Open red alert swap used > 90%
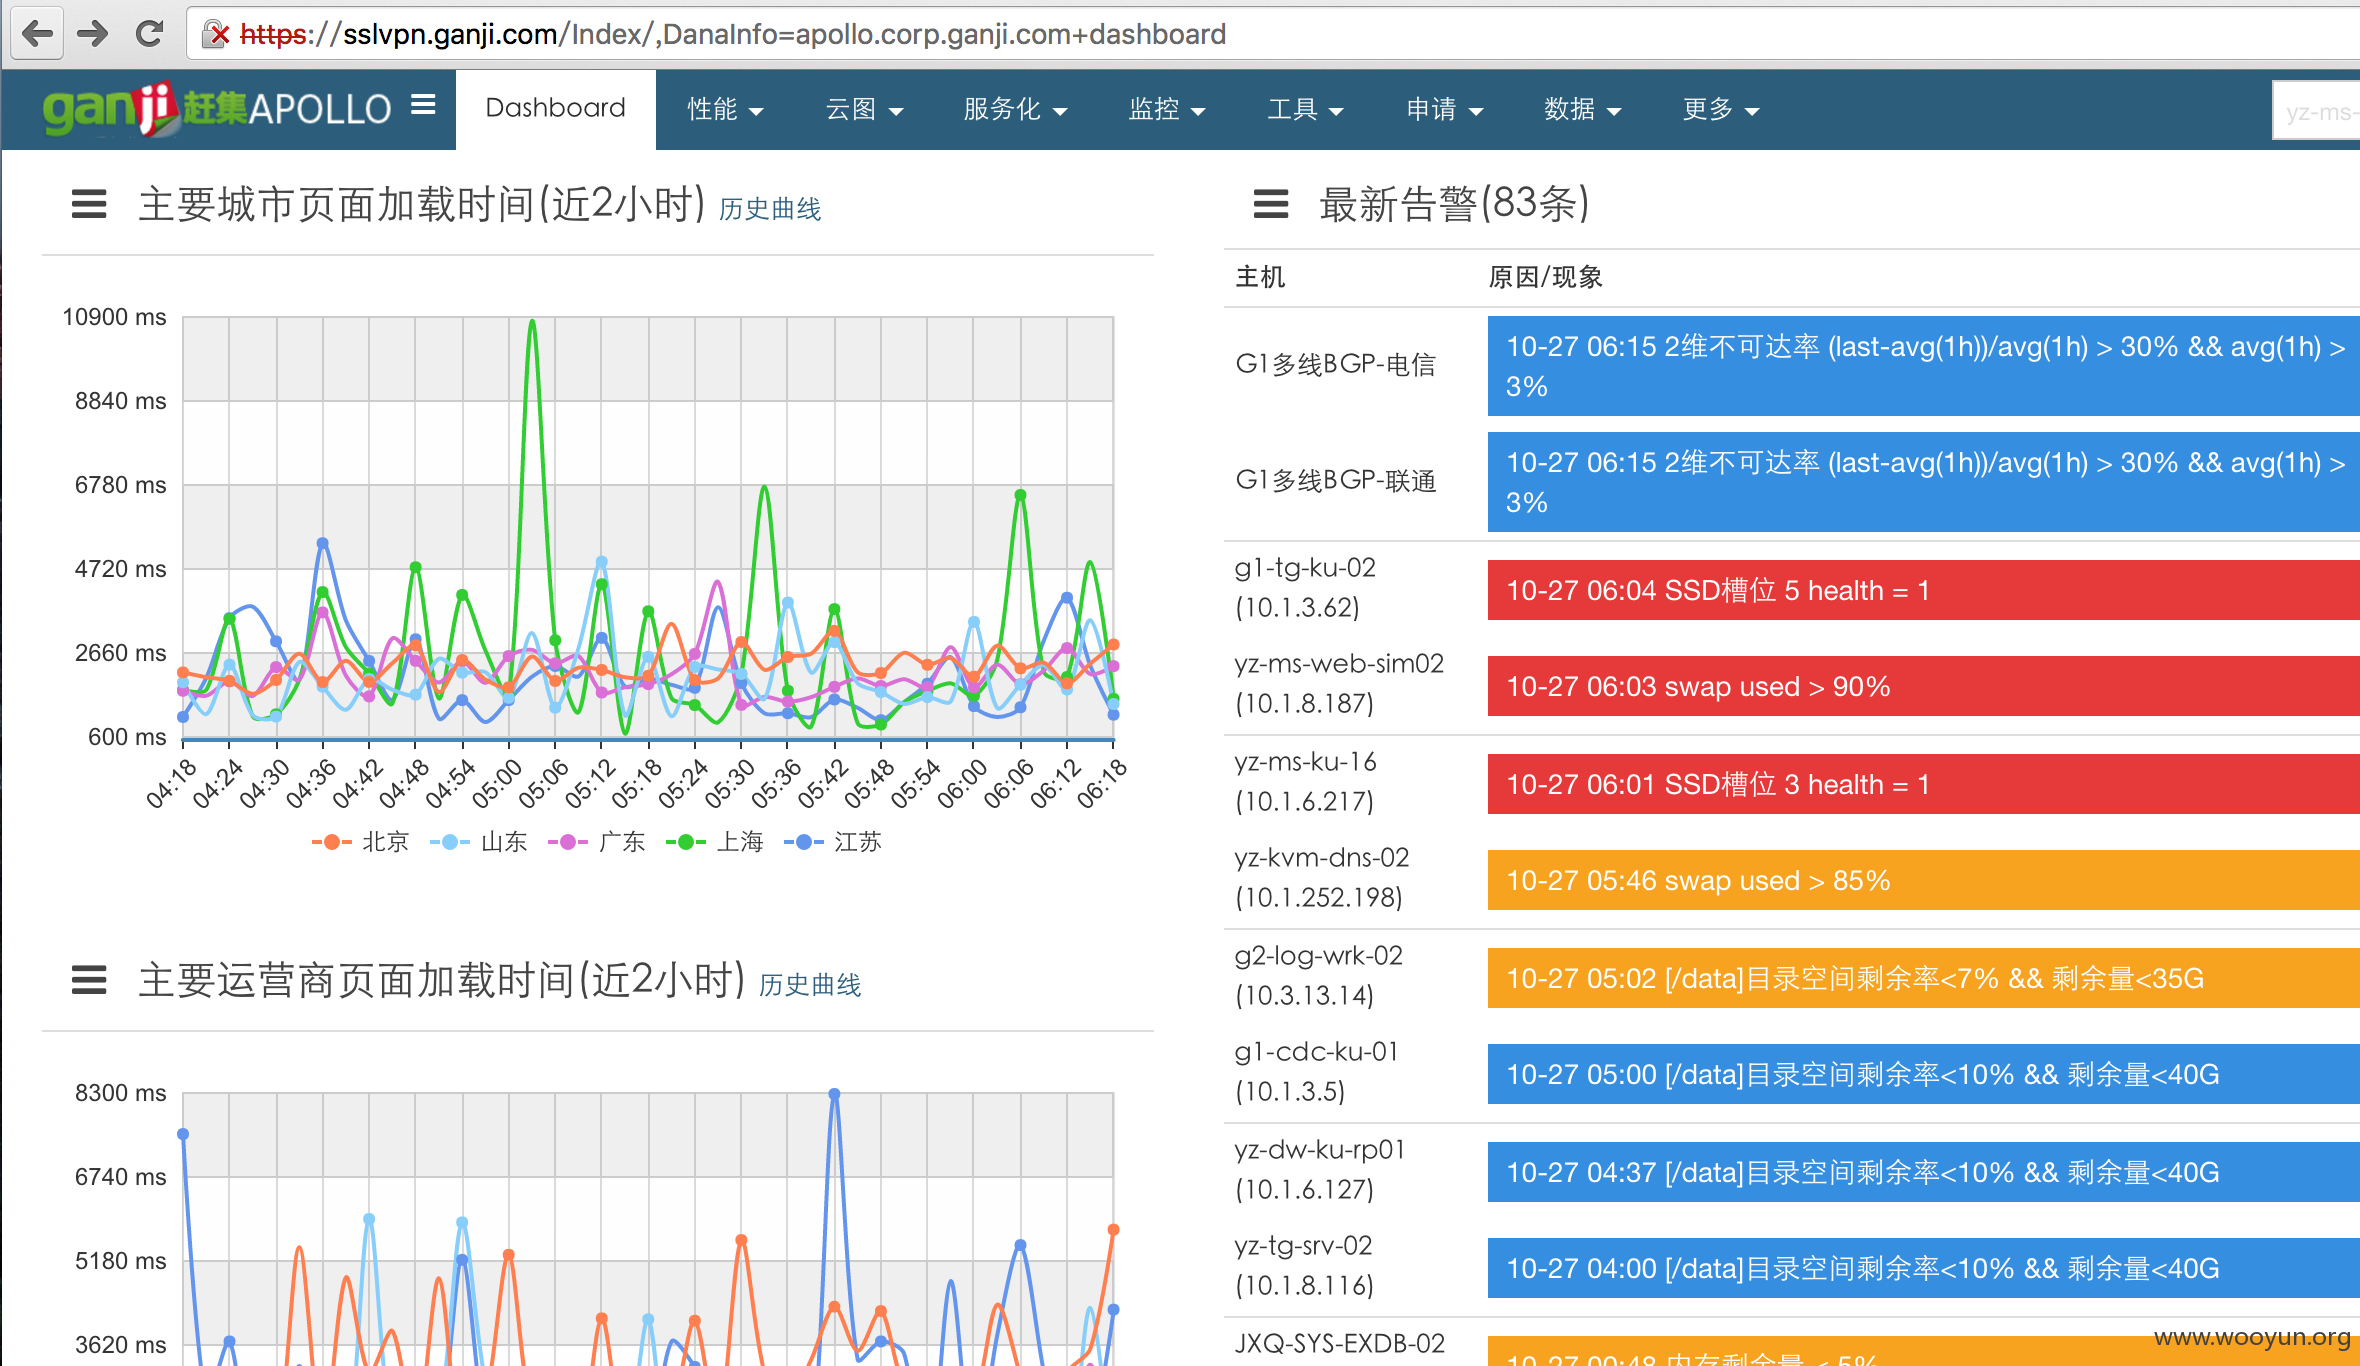 [1924, 686]
